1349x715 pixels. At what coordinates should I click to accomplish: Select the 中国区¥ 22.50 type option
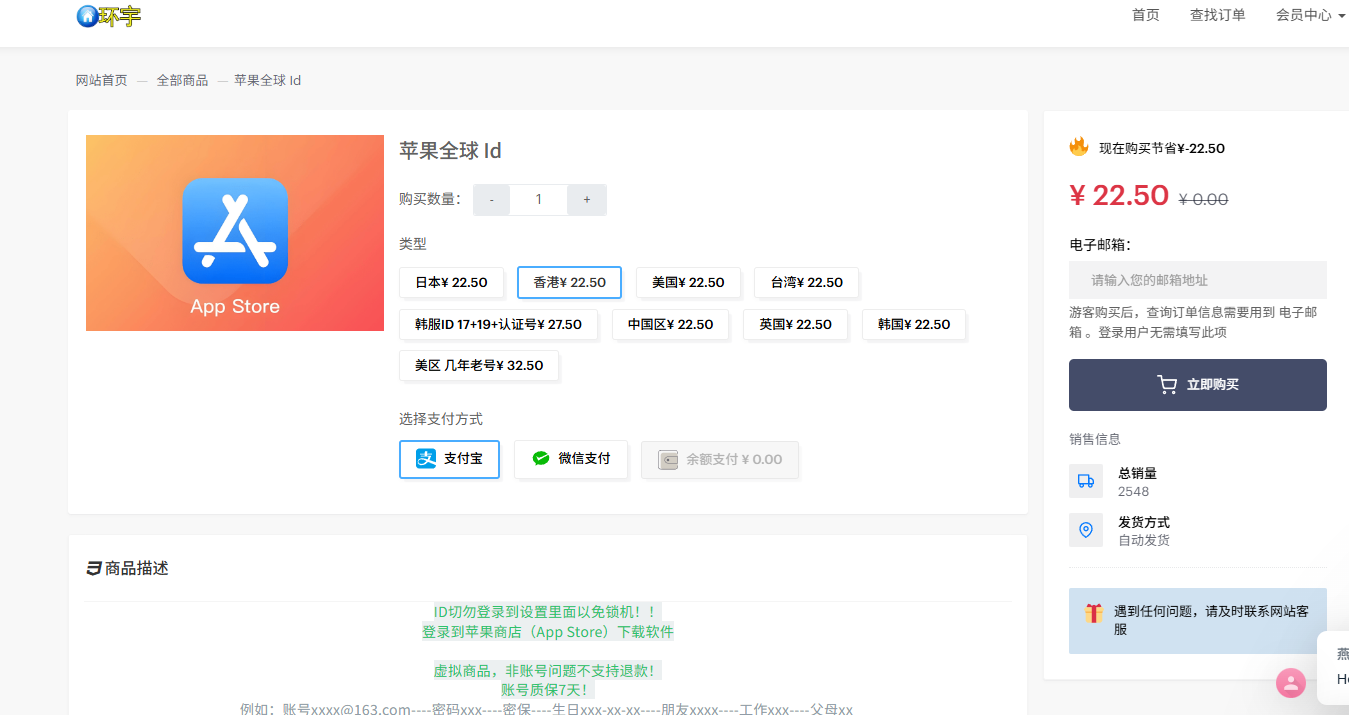670,325
